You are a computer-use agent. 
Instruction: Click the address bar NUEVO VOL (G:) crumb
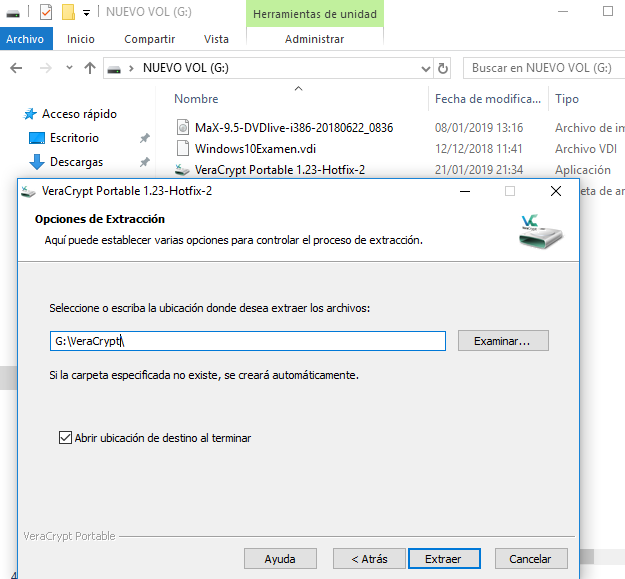coord(186,68)
